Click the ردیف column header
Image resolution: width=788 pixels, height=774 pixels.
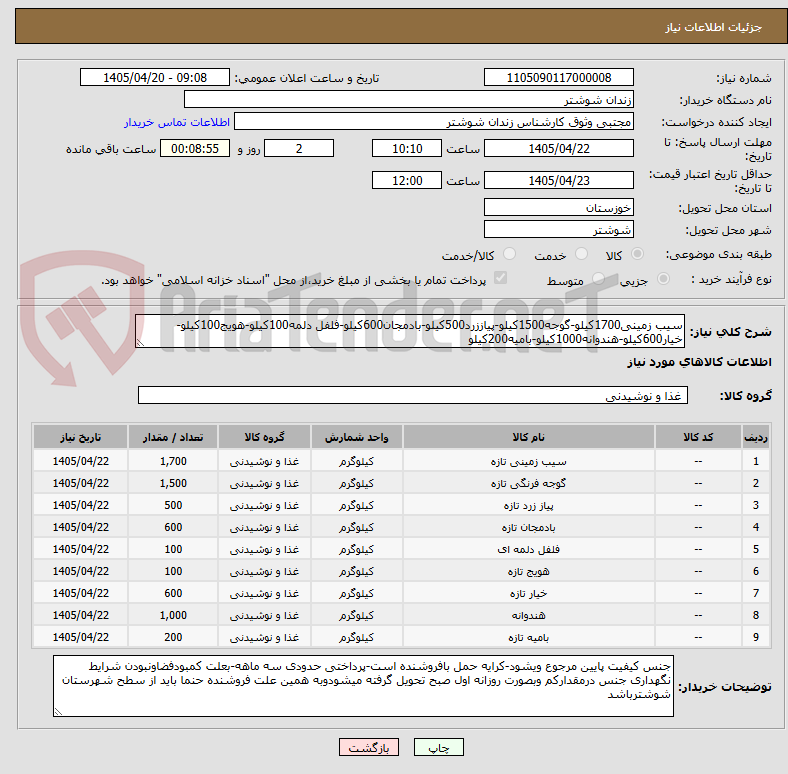(x=755, y=437)
